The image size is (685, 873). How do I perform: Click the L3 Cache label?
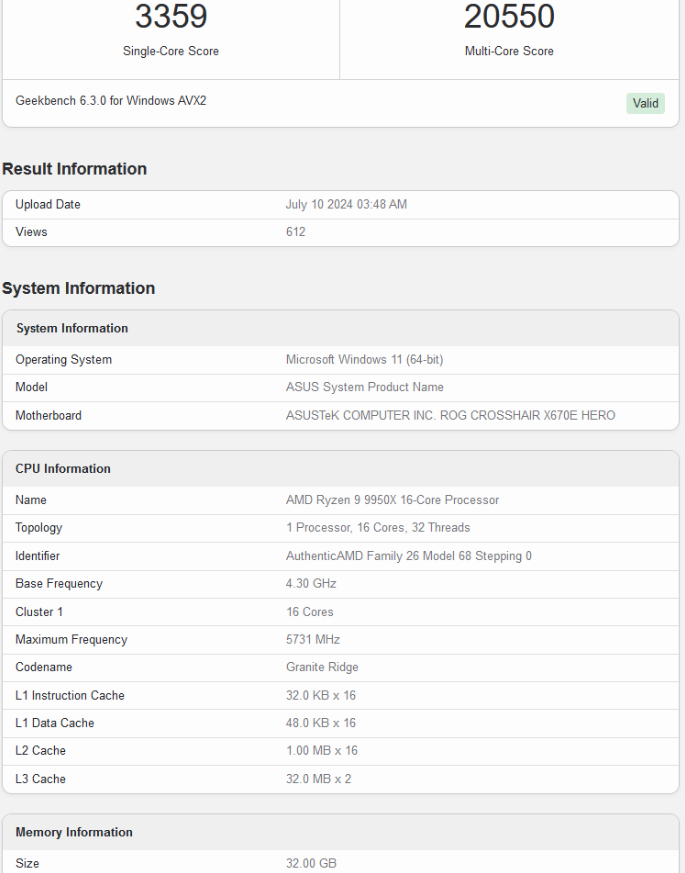(x=40, y=779)
